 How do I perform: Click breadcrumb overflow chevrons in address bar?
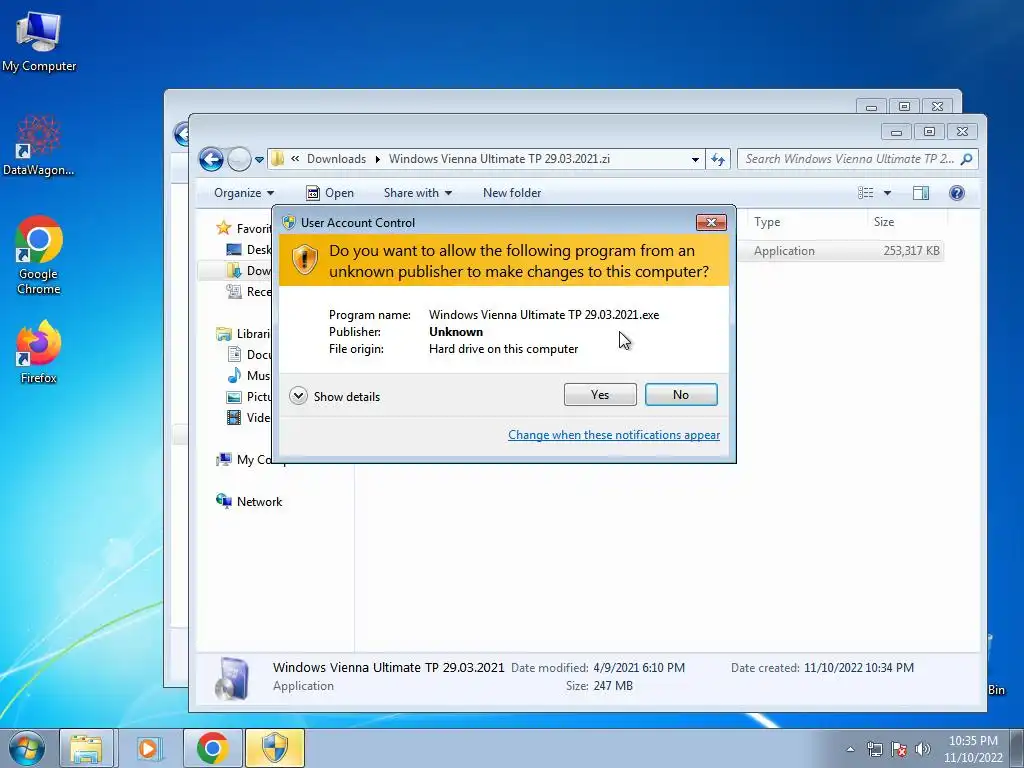(x=295, y=159)
